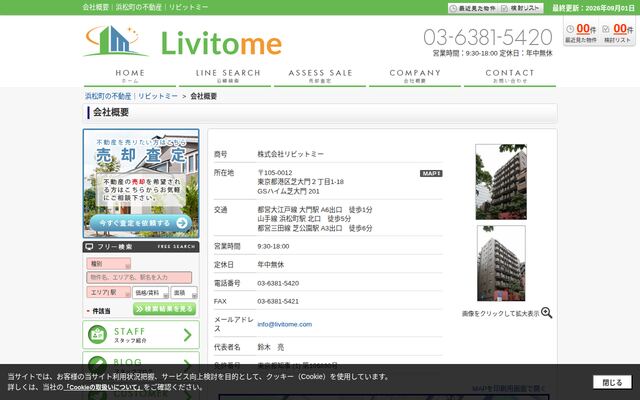This screenshot has width=640, height=400.
Task: Click the Livitome house logo icon
Action: pos(115,41)
